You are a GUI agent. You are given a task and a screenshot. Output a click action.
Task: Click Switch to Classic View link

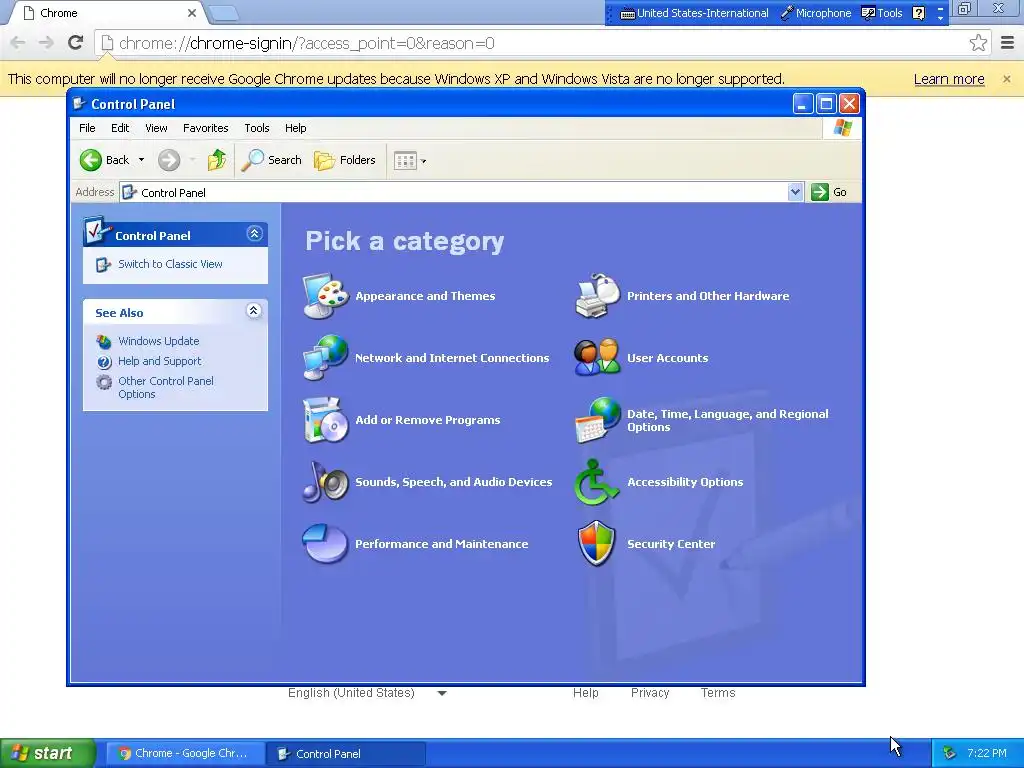(x=170, y=264)
